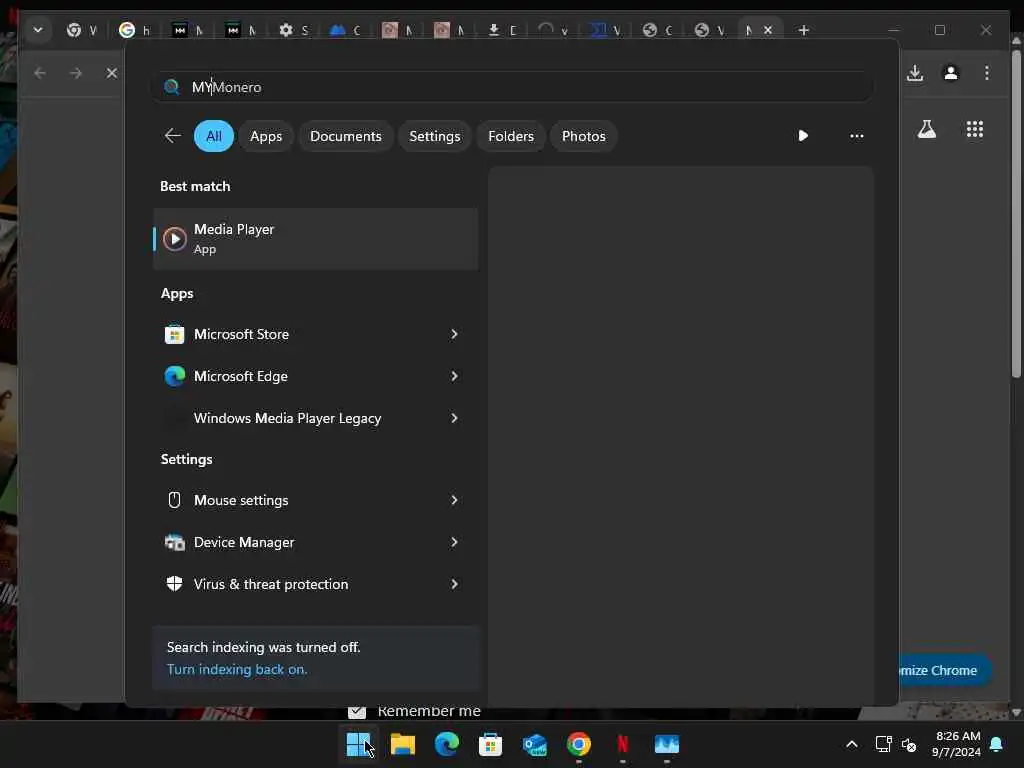Select the All search filter
The height and width of the screenshot is (768, 1024).
pos(214,136)
